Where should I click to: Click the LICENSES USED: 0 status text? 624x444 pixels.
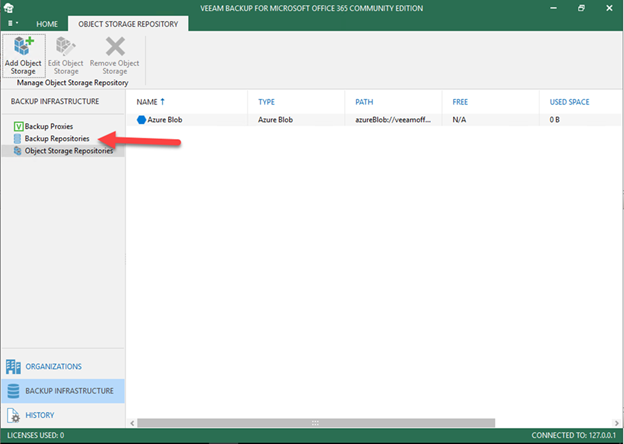click(36, 436)
